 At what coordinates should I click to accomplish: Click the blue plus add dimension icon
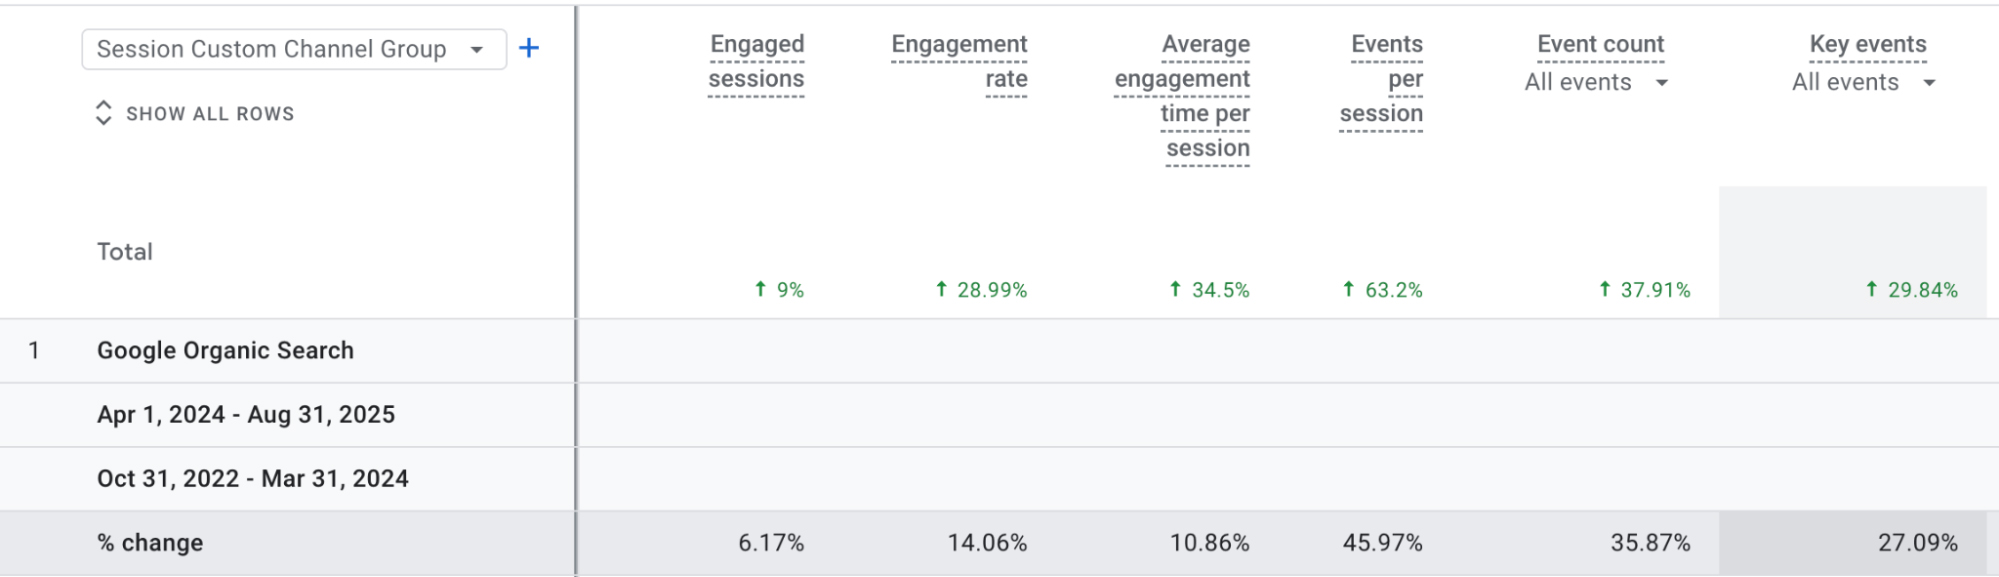click(529, 48)
